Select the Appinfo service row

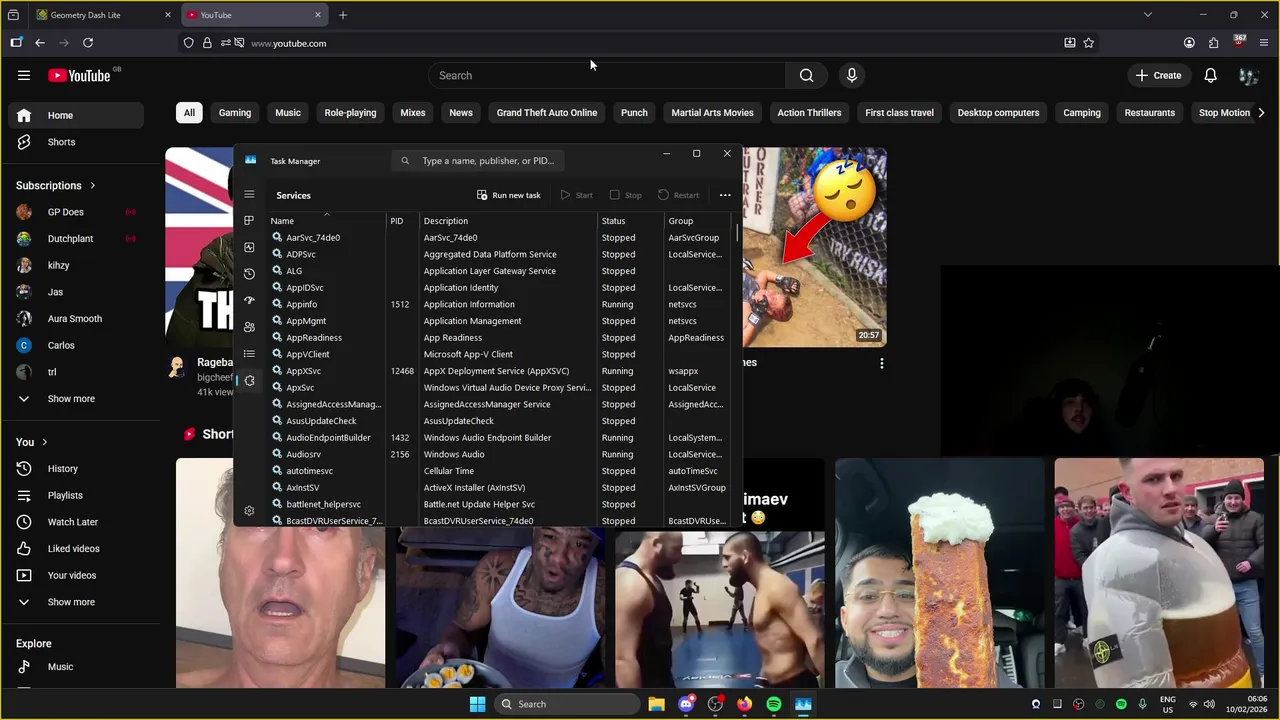(x=500, y=305)
